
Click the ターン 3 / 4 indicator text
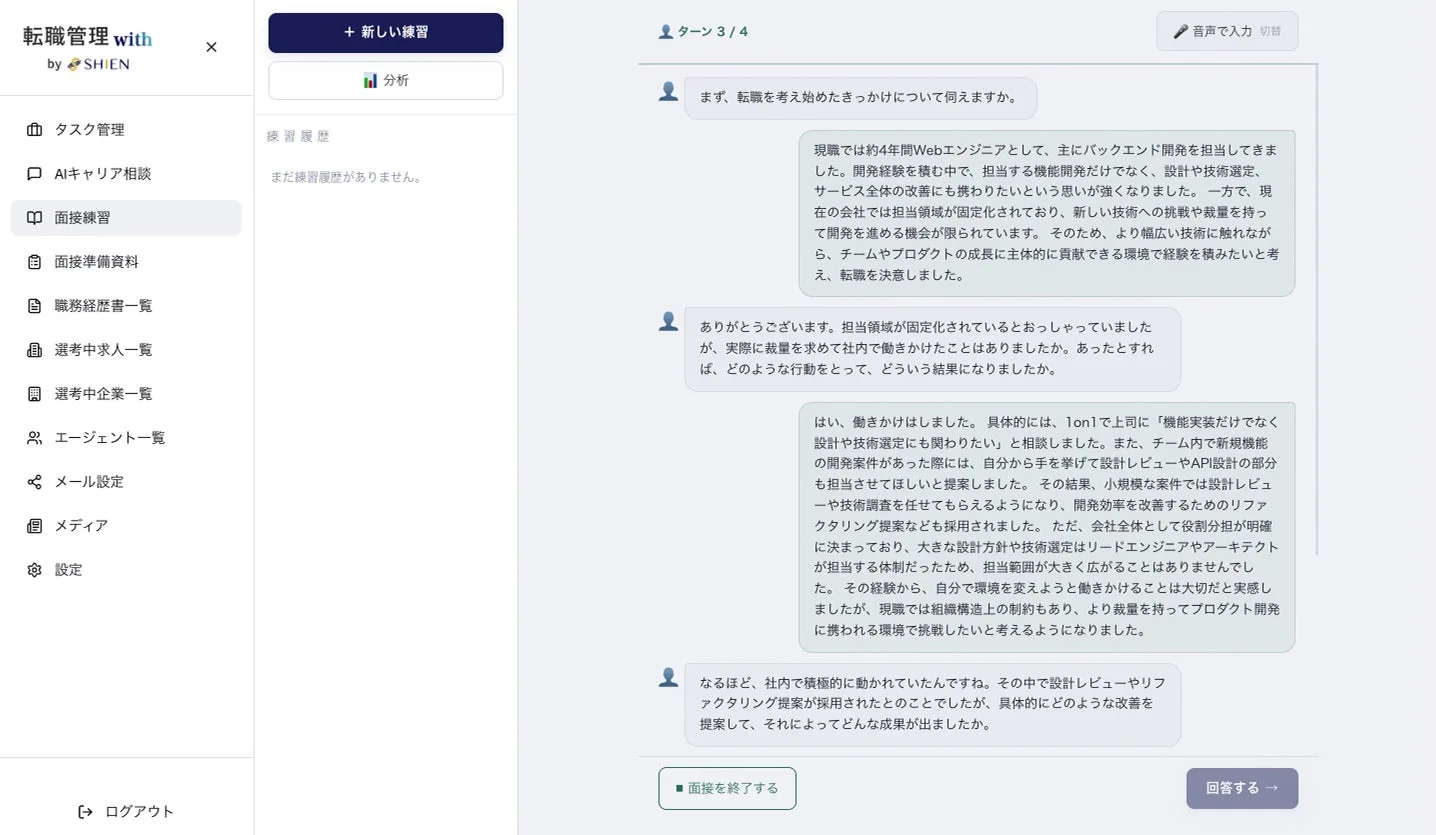[x=713, y=32]
